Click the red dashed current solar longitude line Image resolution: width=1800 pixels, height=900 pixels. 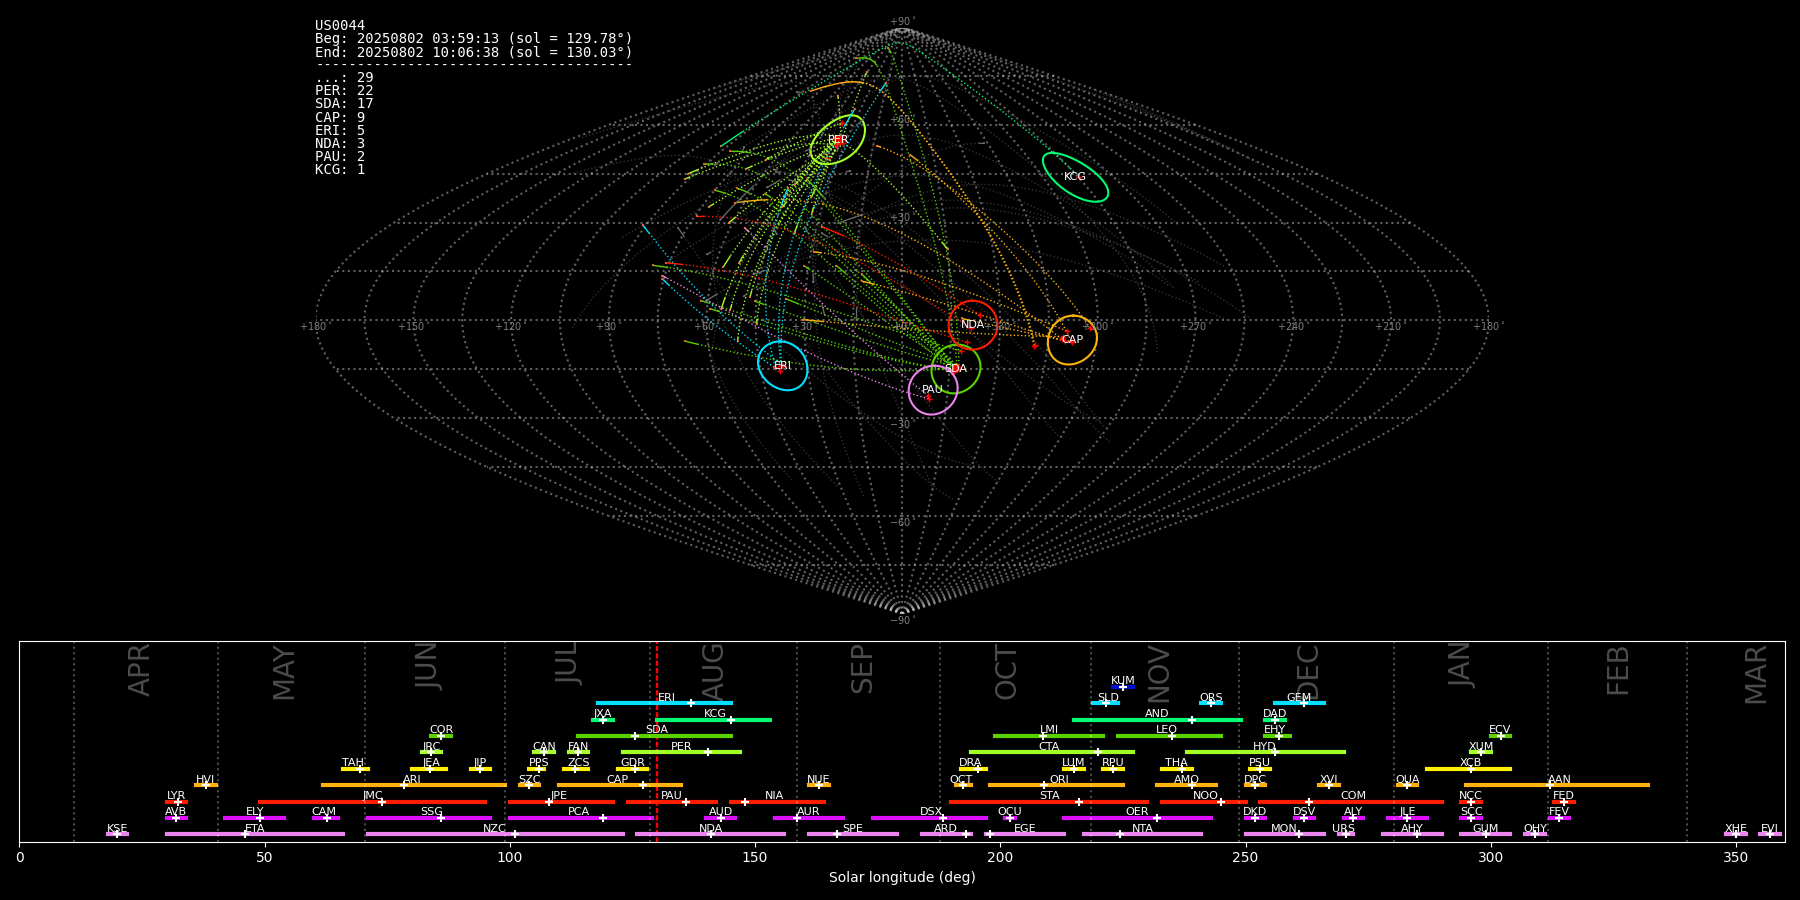pyautogui.click(x=656, y=741)
